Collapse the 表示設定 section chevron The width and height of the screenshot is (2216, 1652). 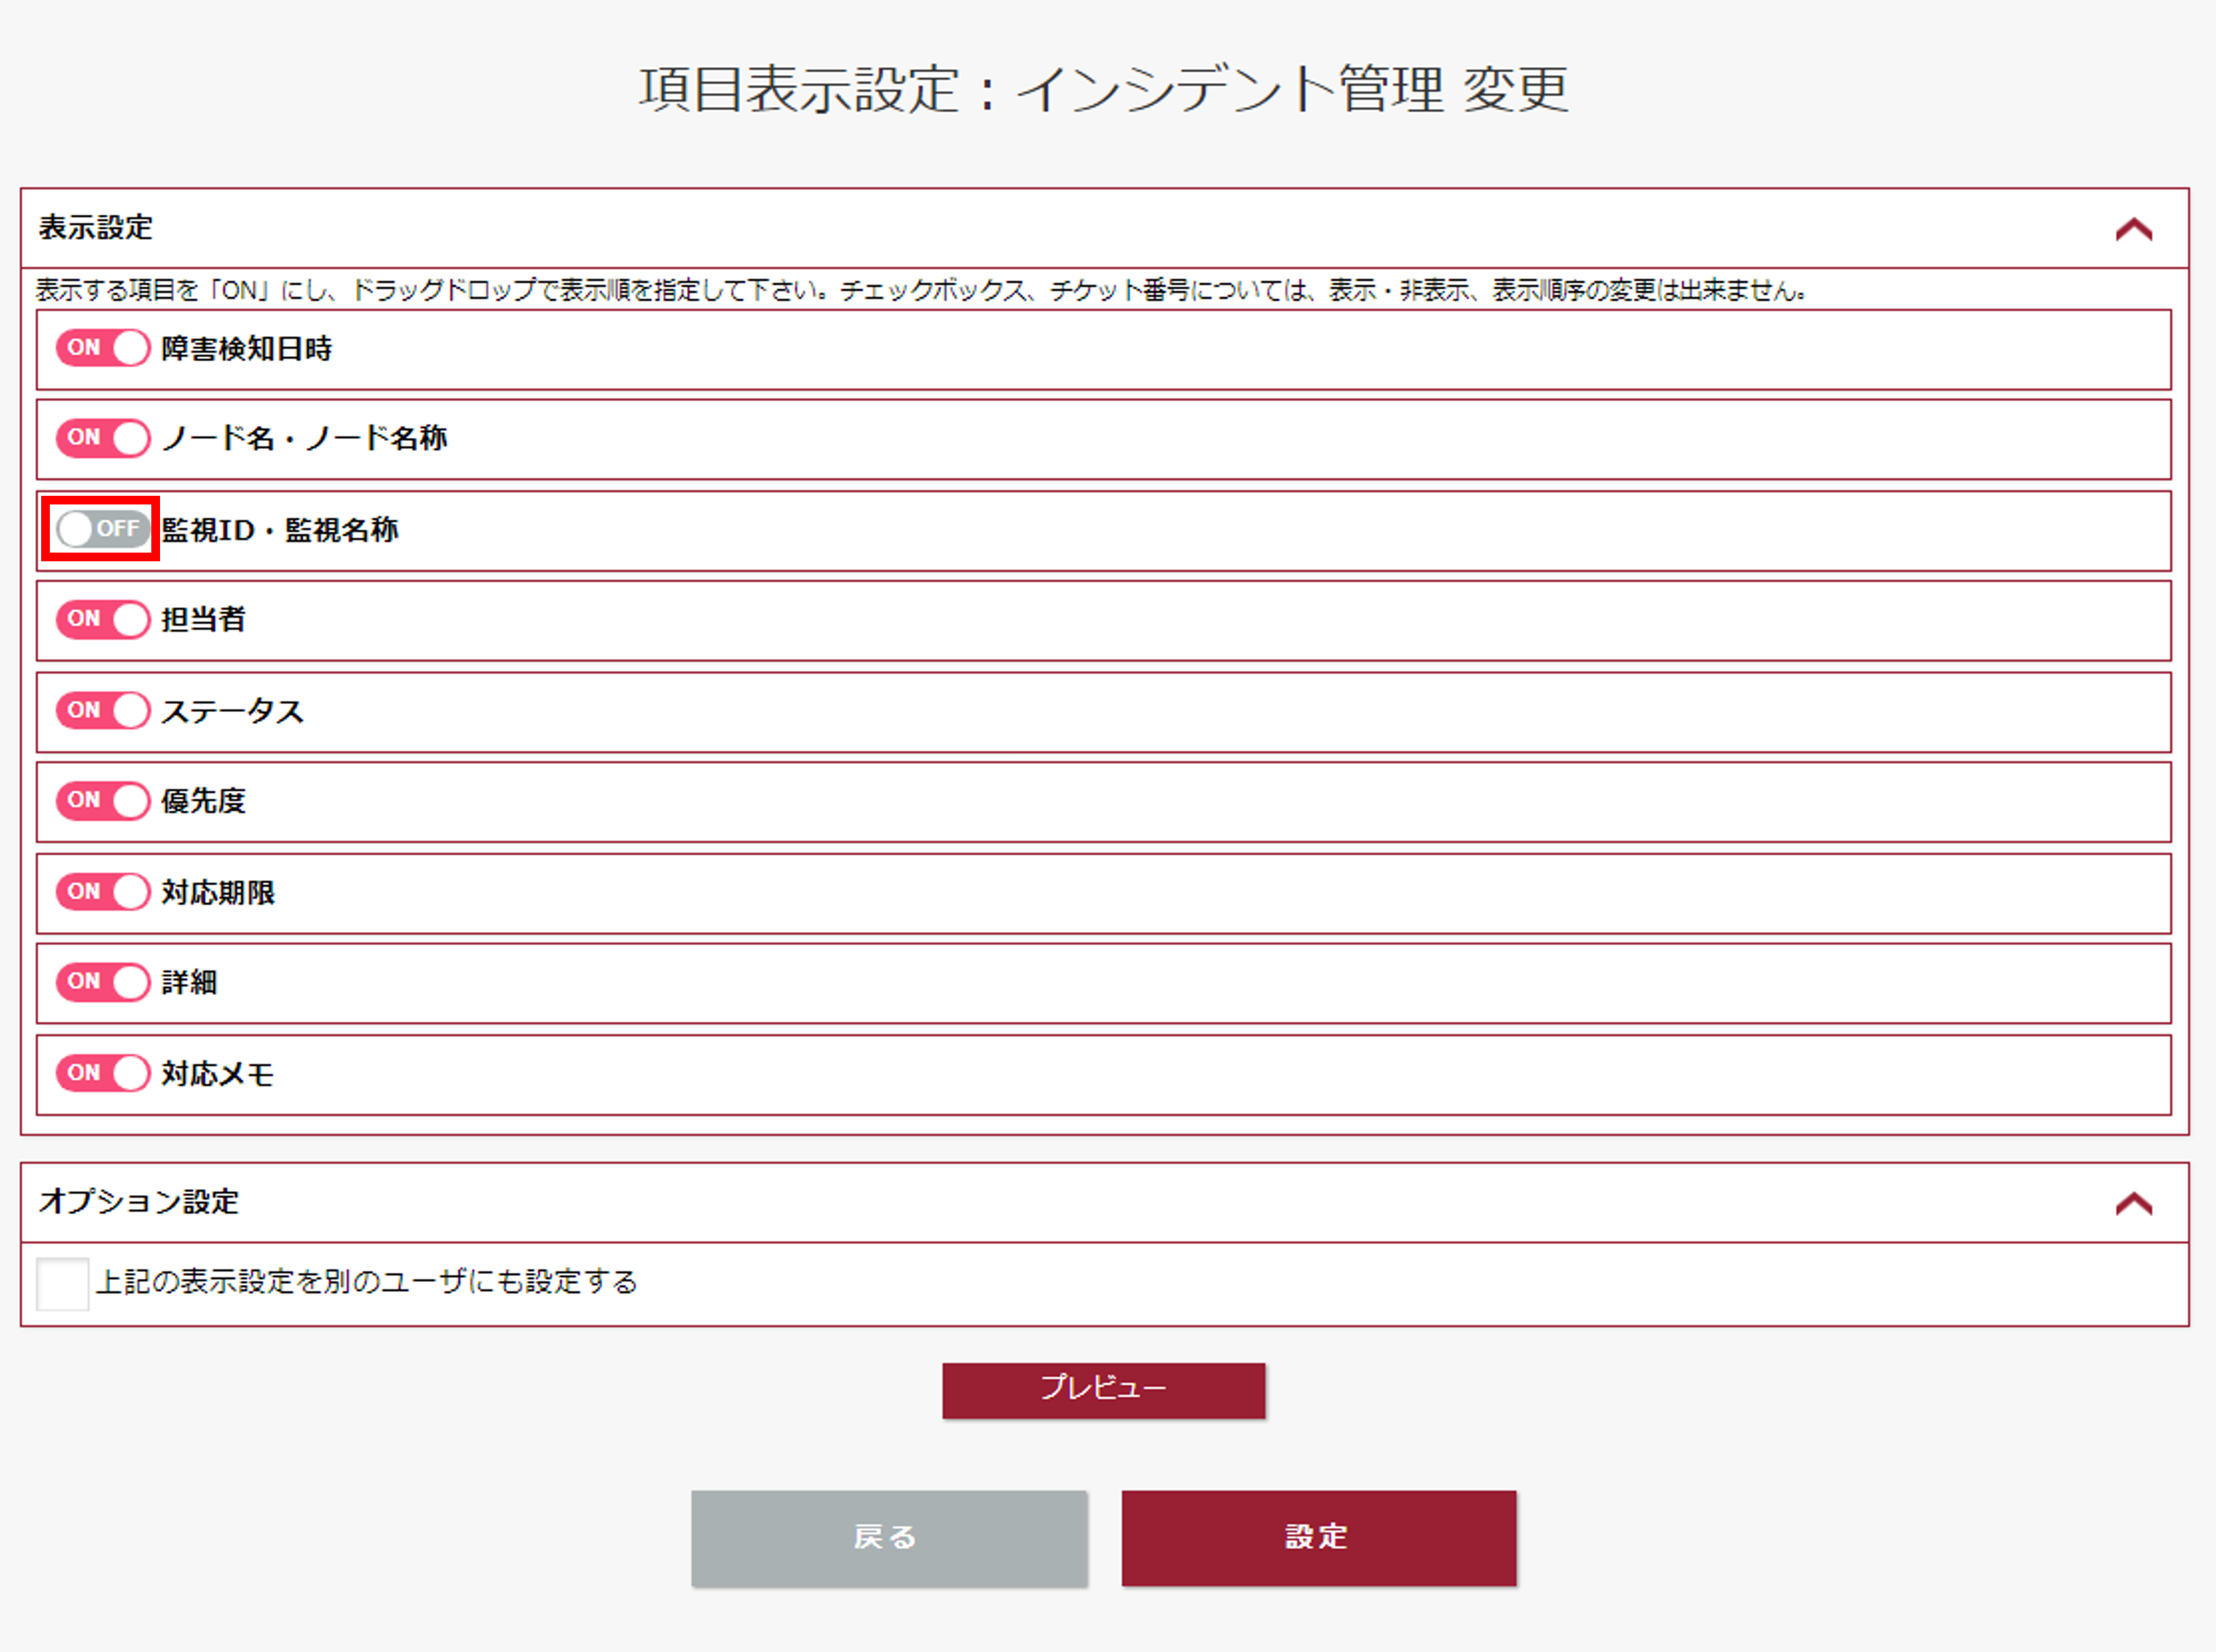tap(2133, 229)
